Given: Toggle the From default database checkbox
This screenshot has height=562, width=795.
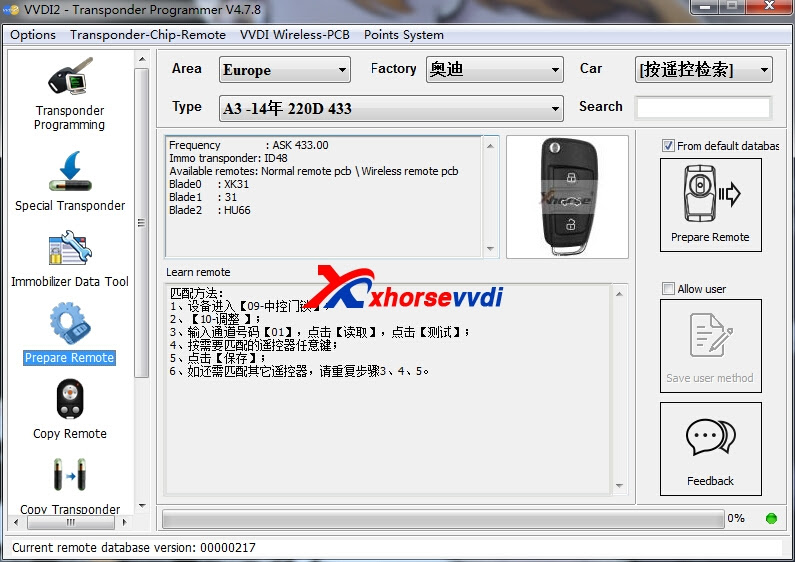Looking at the screenshot, I should [668, 146].
